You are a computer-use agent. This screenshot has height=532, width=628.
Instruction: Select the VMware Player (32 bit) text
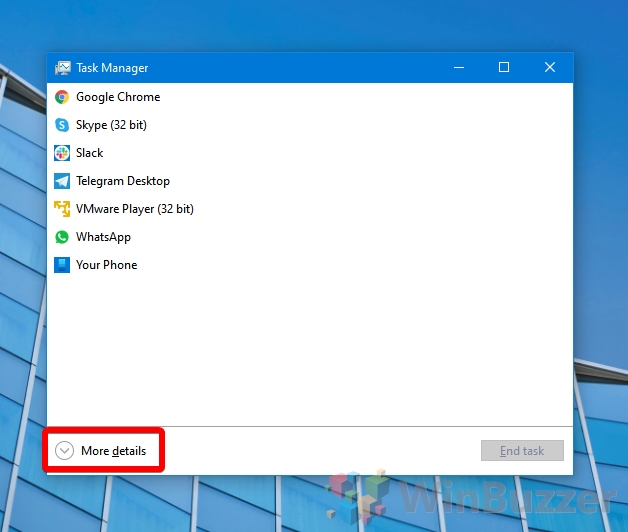(x=135, y=209)
